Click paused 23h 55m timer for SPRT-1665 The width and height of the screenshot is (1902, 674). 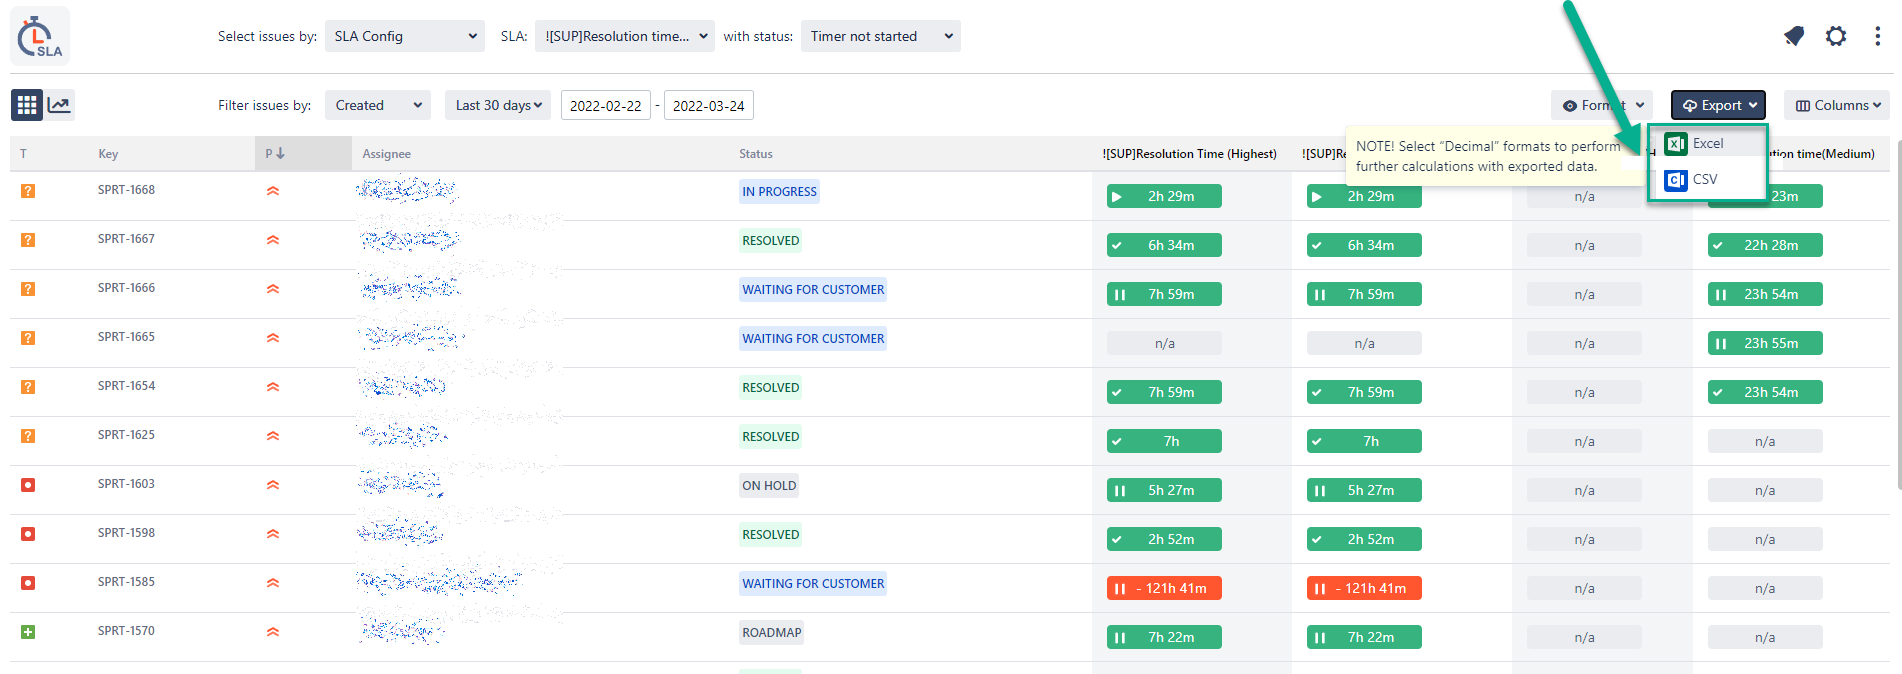click(1765, 343)
